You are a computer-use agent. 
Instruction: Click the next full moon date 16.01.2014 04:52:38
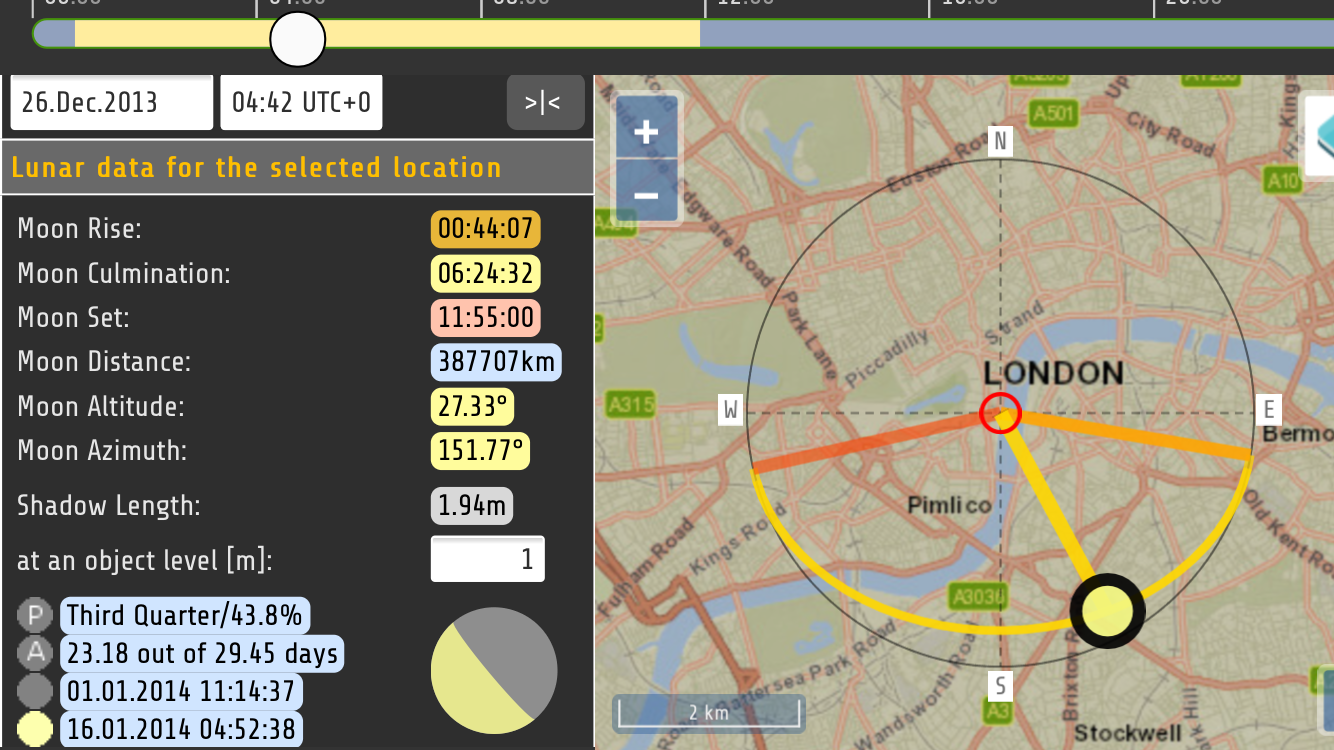(181, 729)
